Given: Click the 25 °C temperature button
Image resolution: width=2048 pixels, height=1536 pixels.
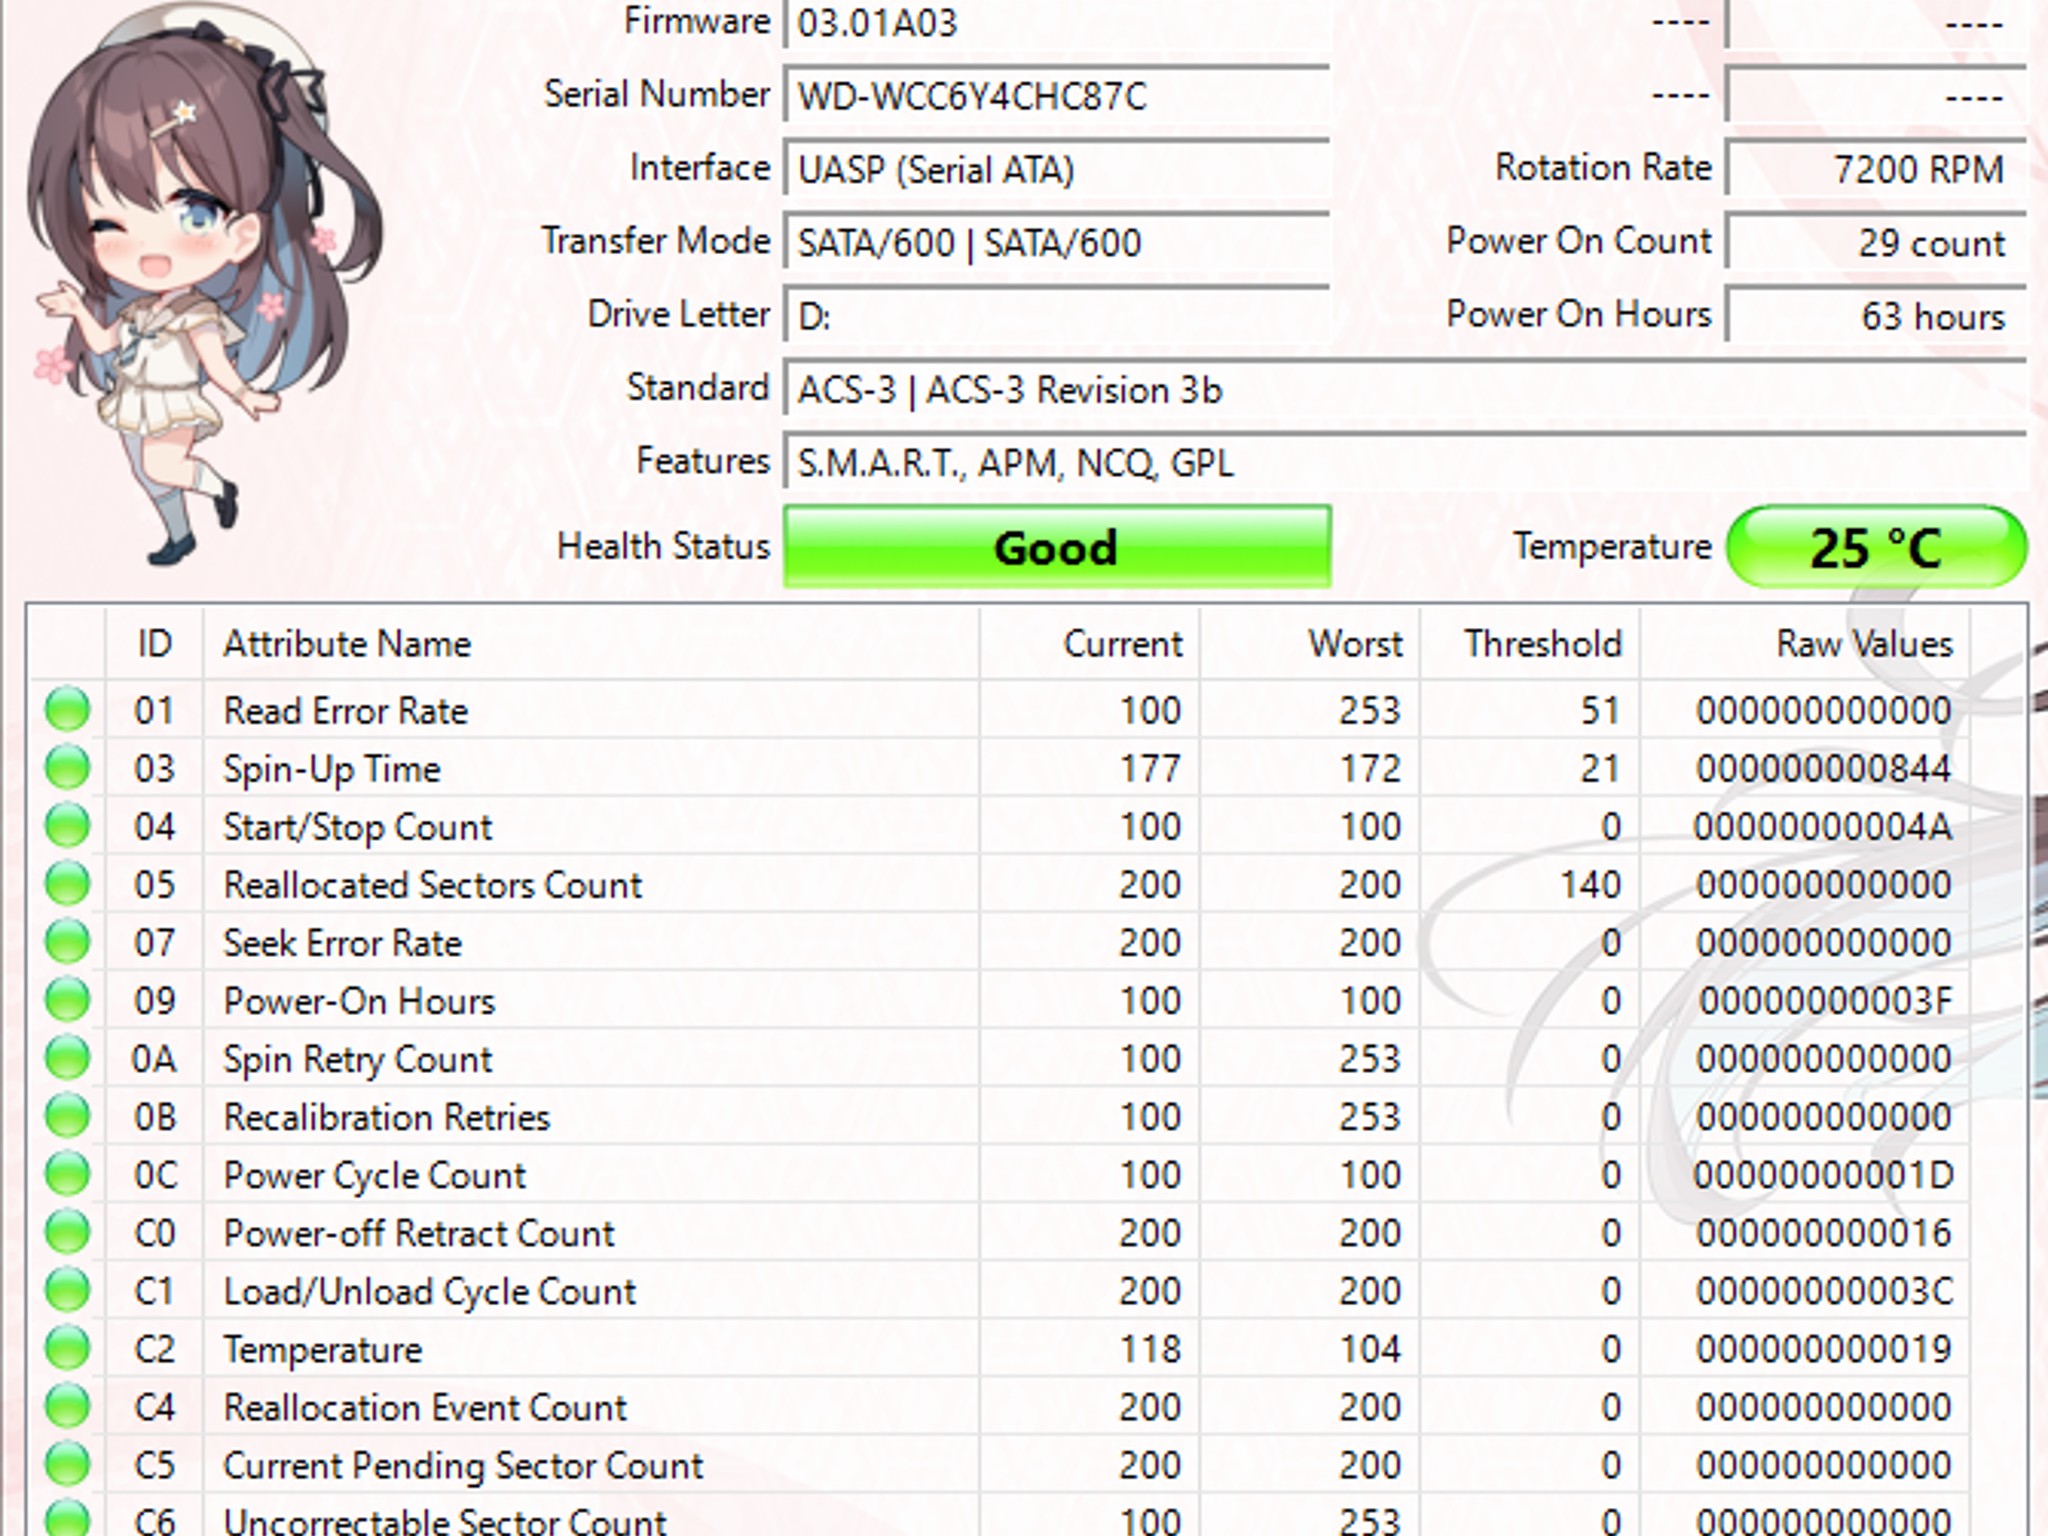Looking at the screenshot, I should [1877, 547].
